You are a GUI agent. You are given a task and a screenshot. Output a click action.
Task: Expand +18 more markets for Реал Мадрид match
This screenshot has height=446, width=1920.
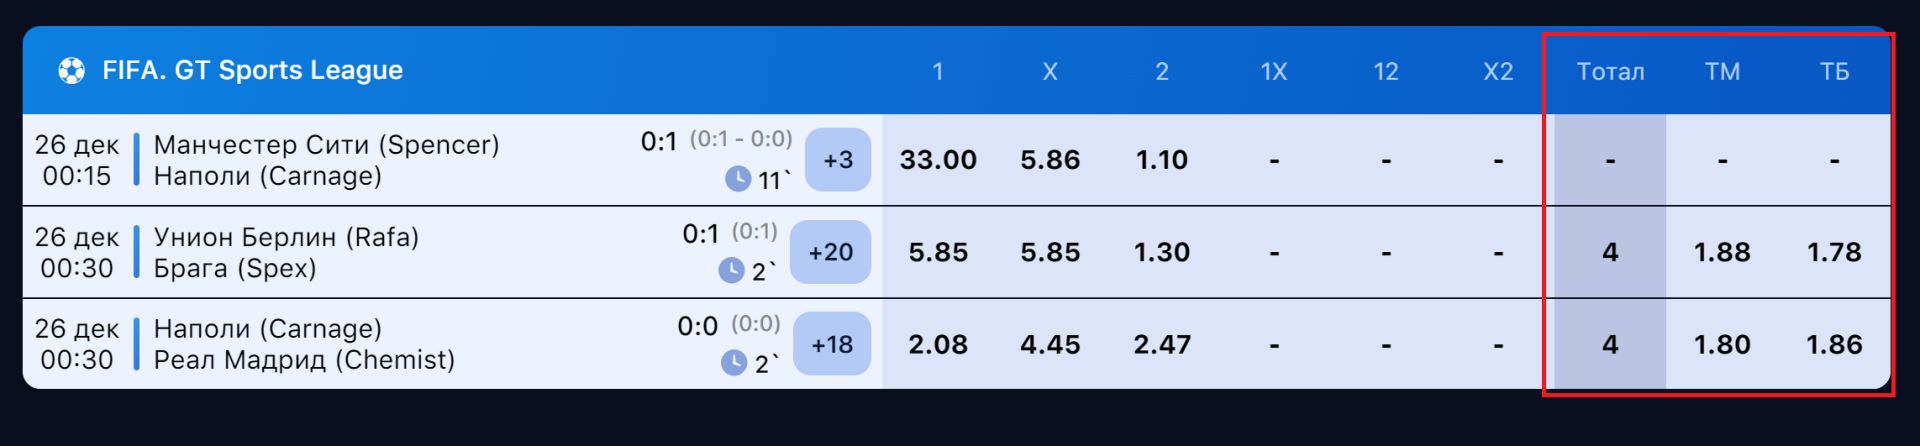832,344
